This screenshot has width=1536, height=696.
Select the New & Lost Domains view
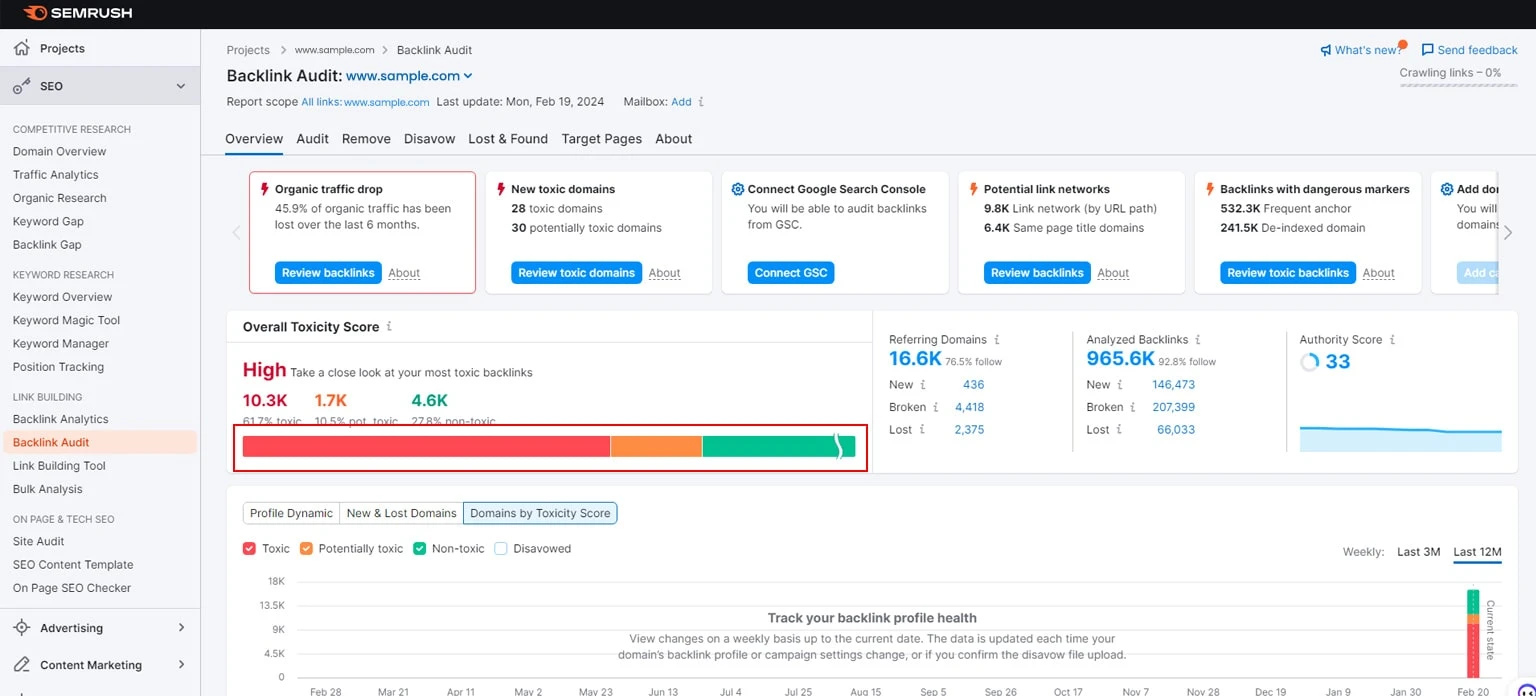401,513
